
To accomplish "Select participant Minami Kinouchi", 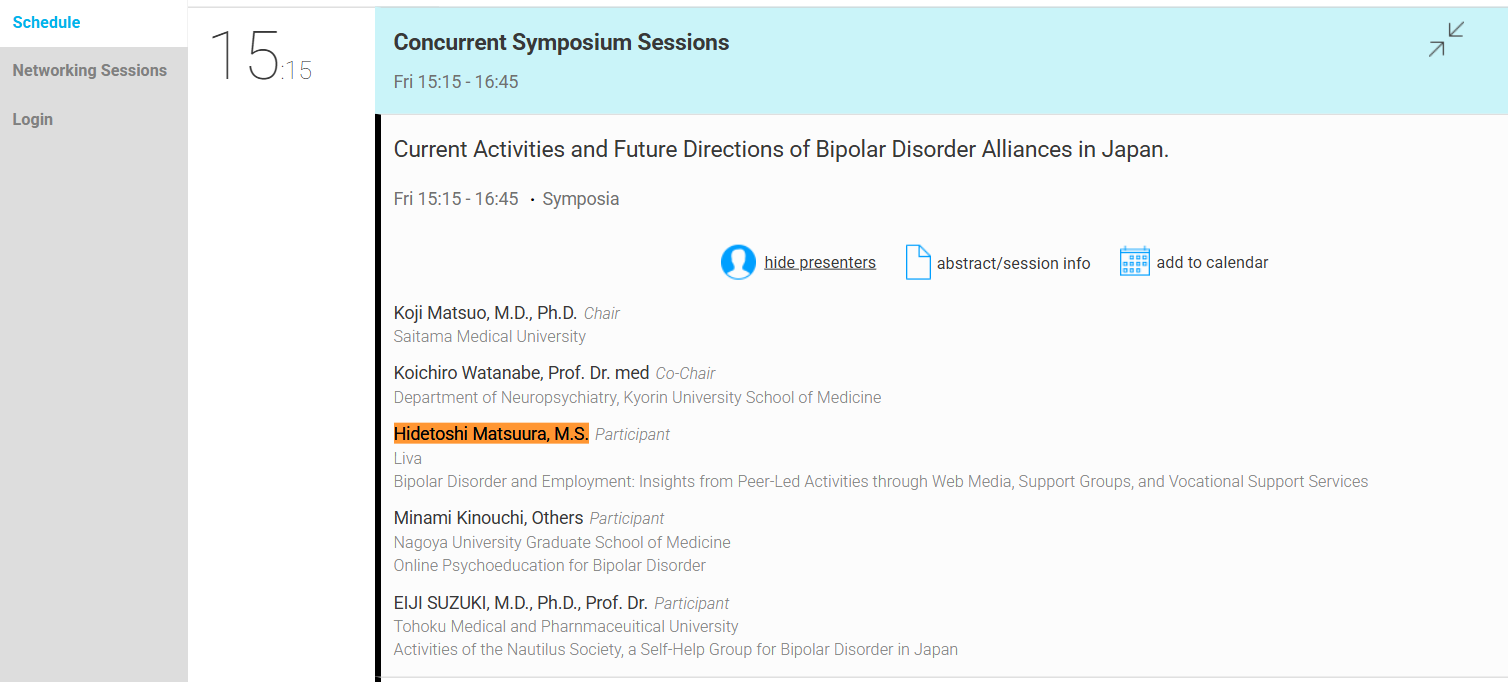I will 488,518.
